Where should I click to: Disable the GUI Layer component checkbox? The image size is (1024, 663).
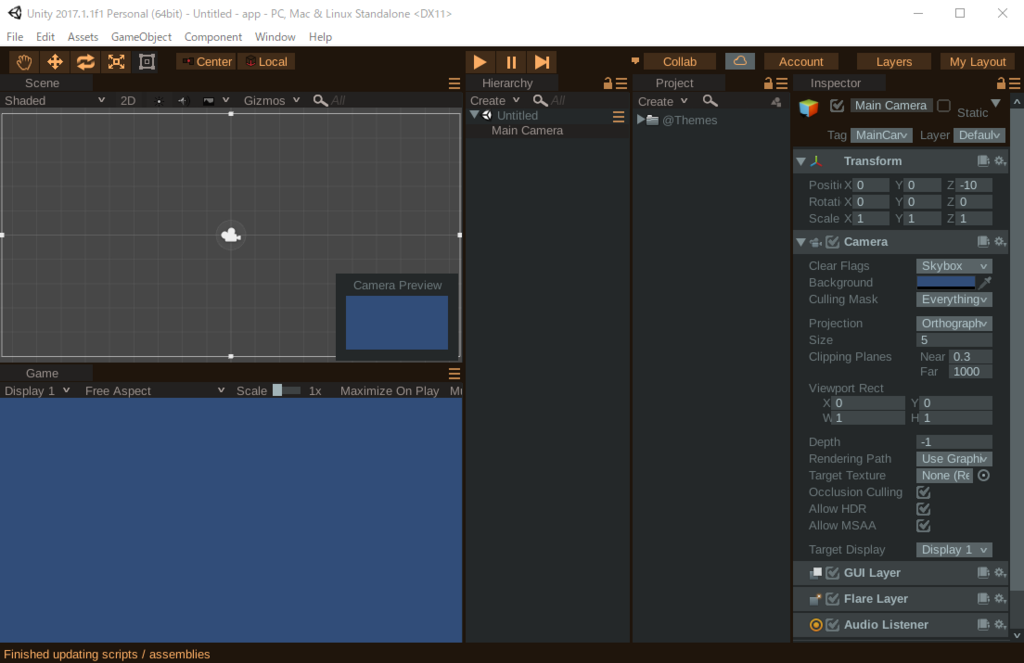(x=833, y=573)
